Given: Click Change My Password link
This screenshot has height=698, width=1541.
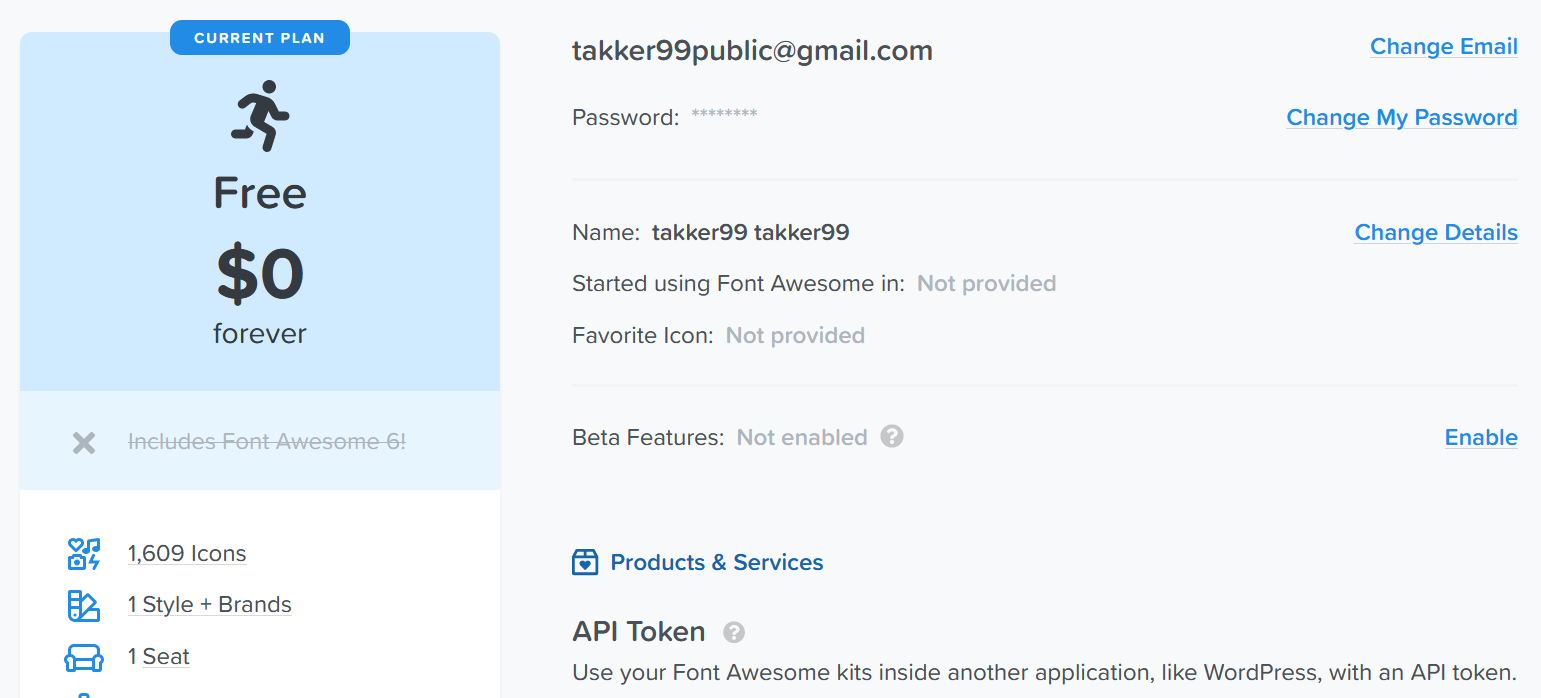Looking at the screenshot, I should click(x=1401, y=118).
